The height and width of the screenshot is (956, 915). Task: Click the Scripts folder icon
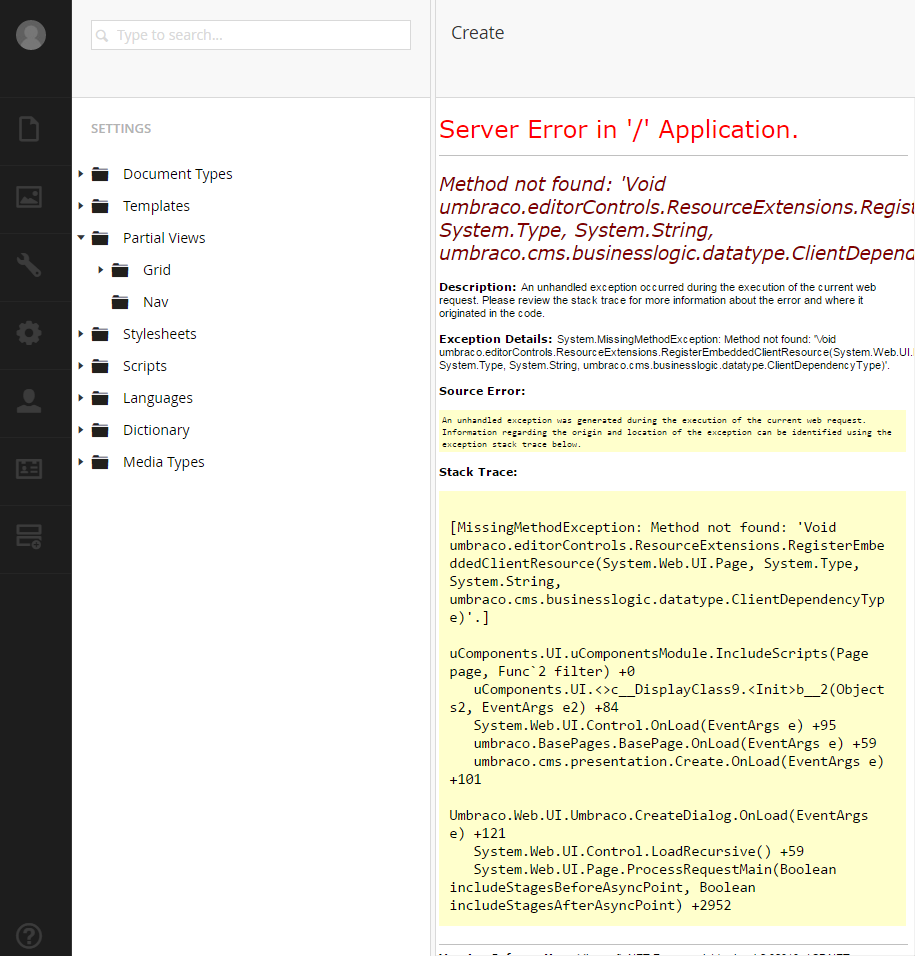point(100,366)
